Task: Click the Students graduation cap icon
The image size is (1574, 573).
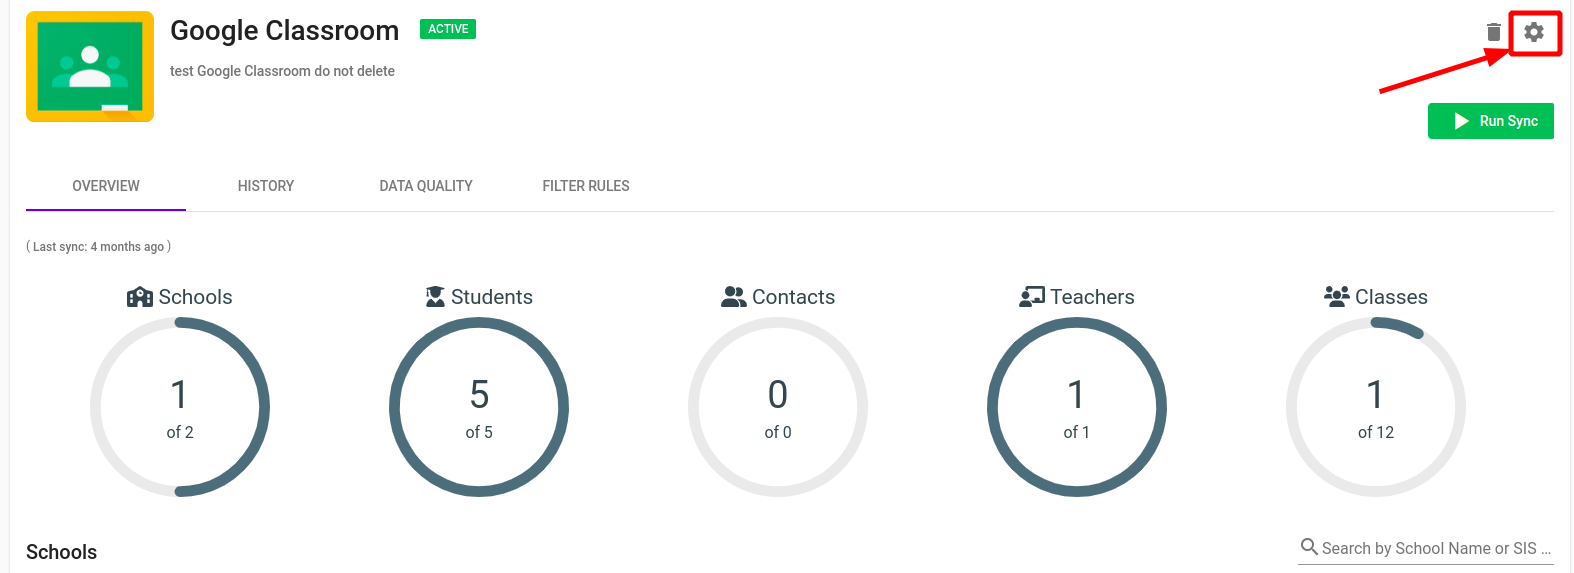Action: (435, 297)
